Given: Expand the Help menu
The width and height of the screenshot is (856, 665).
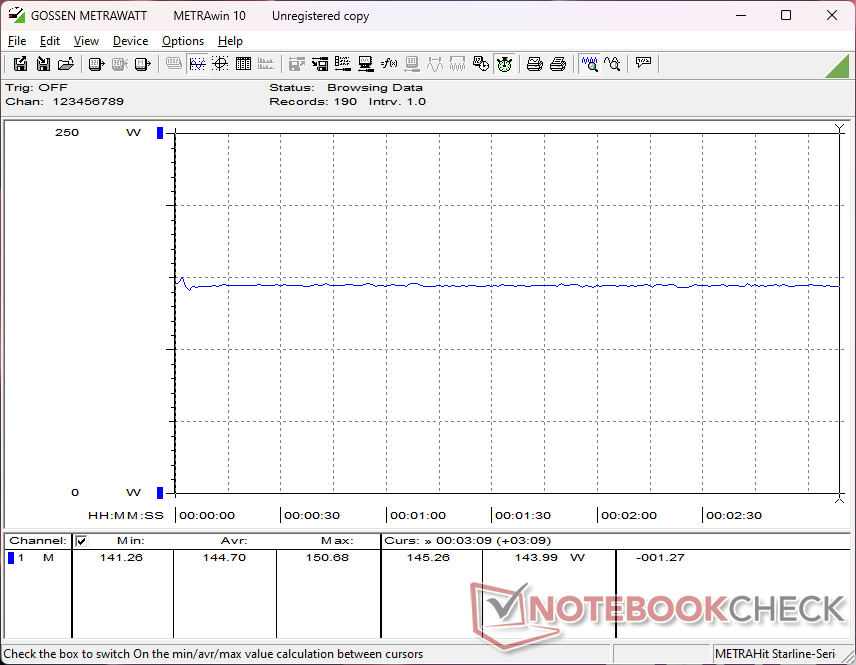Looking at the screenshot, I should 230,41.
